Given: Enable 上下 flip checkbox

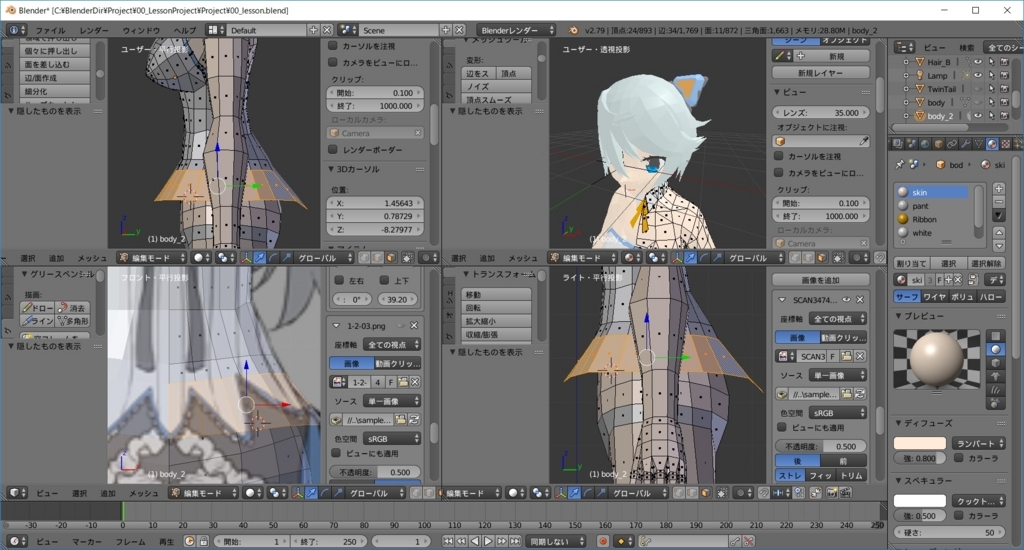Looking at the screenshot, I should coord(384,280).
